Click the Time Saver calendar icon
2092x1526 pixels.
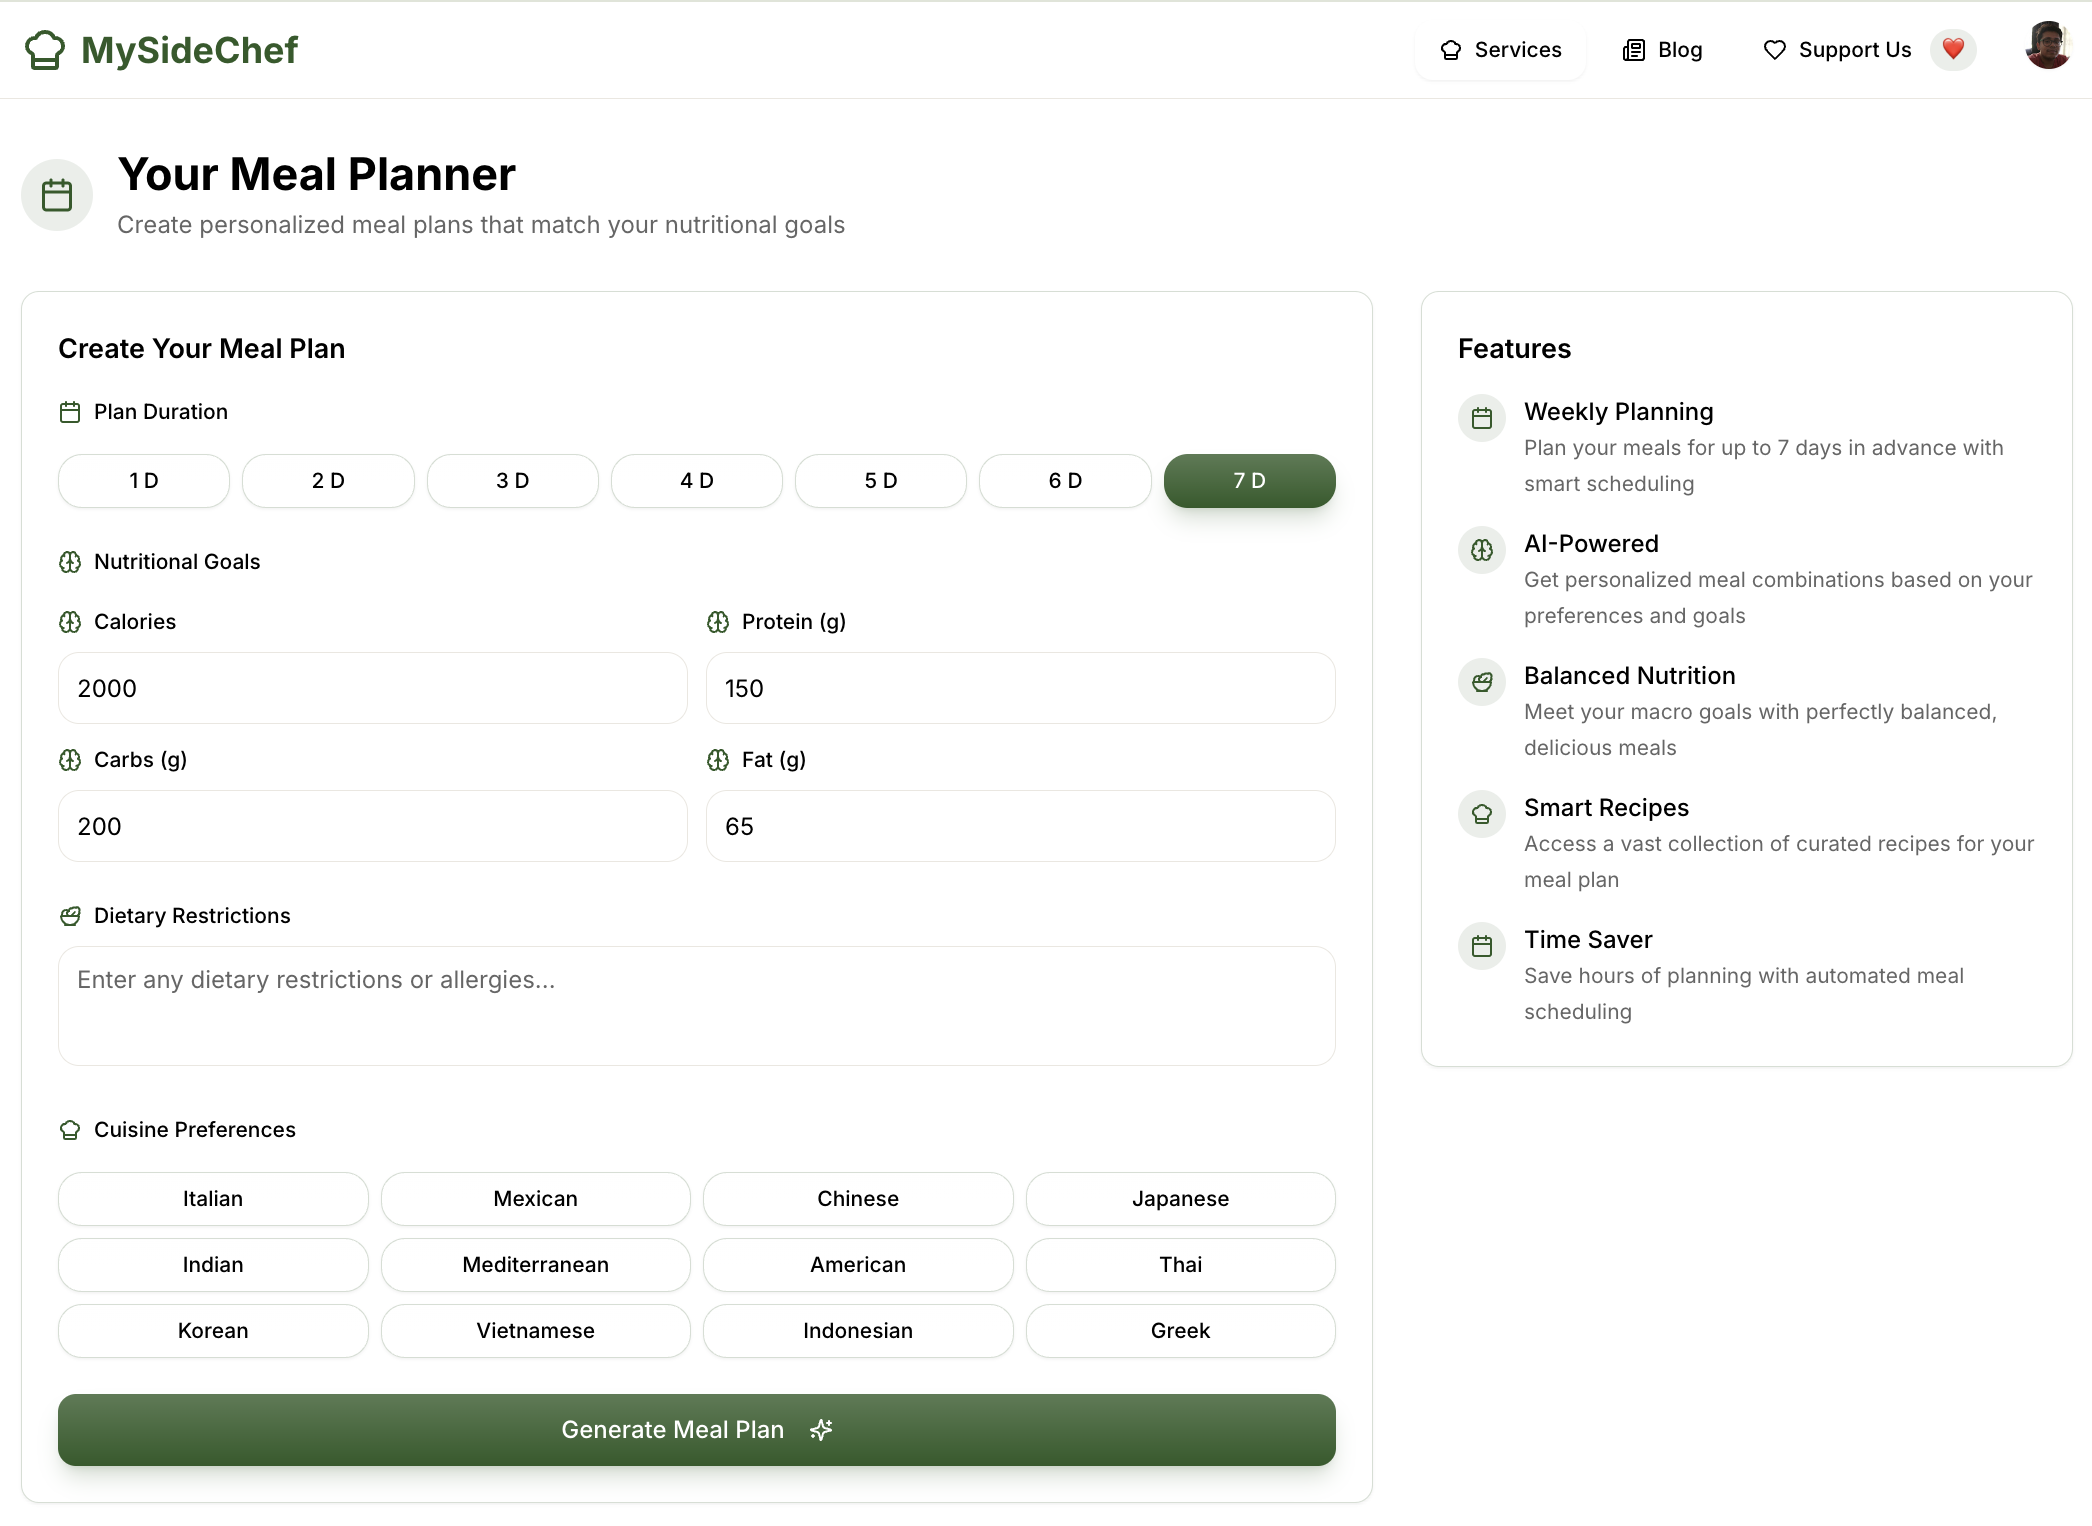coord(1481,946)
